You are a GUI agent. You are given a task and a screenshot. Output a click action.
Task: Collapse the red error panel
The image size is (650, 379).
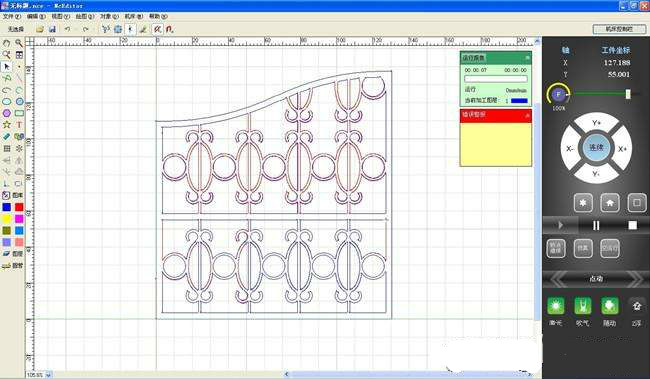[527, 115]
